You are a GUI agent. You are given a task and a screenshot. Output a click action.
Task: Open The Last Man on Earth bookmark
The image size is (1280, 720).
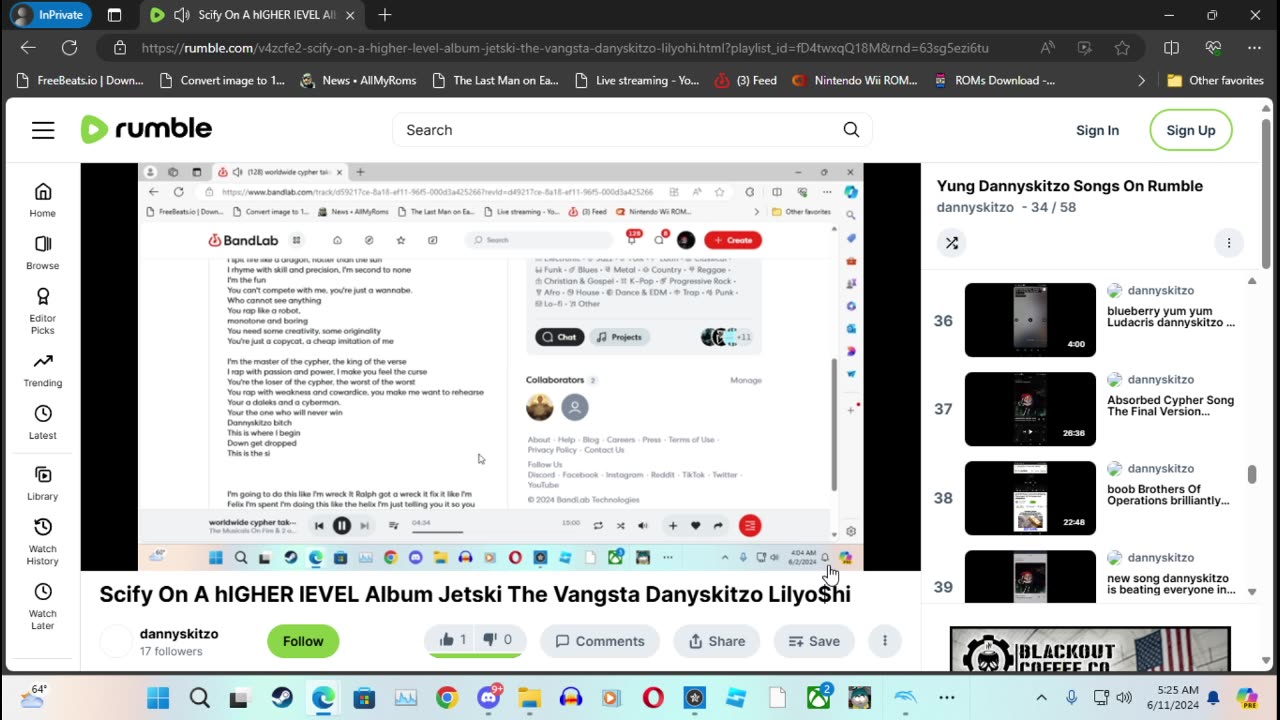495,80
